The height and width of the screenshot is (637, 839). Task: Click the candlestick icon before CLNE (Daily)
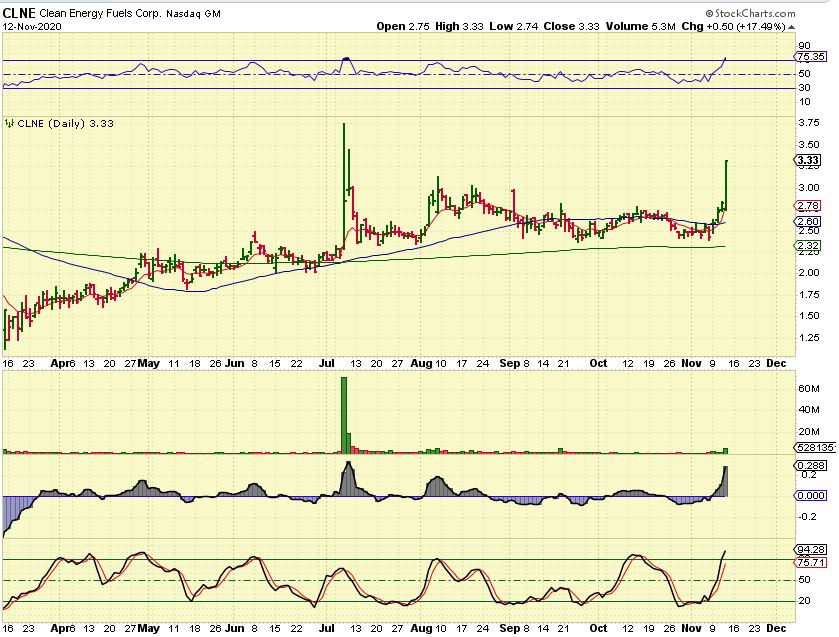point(9,124)
